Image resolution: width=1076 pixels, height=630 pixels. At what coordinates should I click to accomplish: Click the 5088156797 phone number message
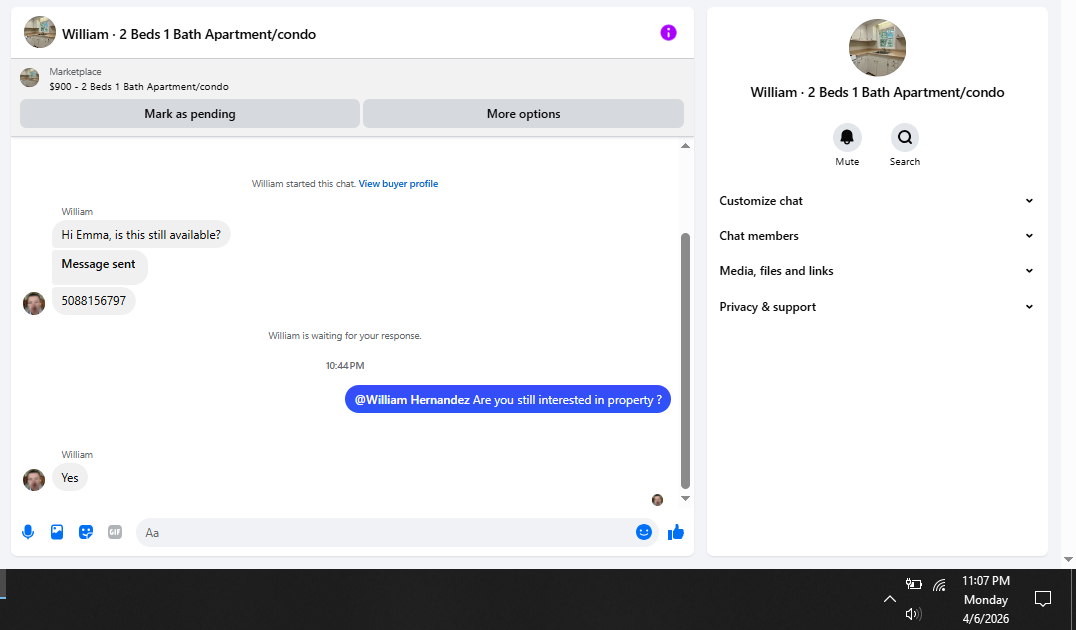coord(94,301)
